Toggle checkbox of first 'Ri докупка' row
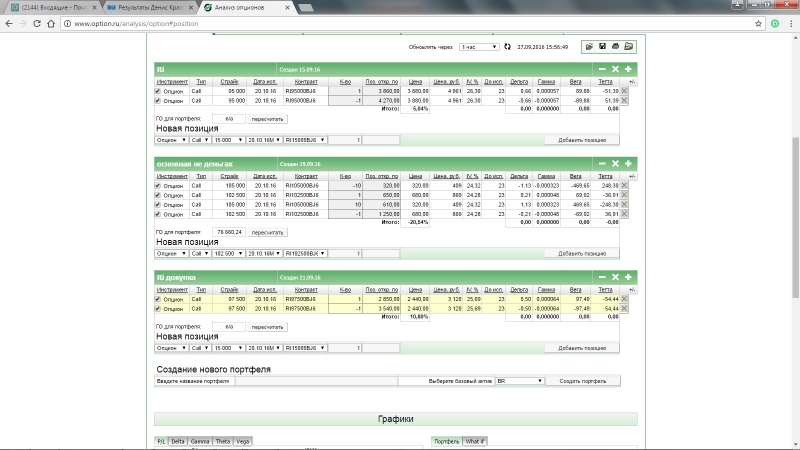This screenshot has width=800, height=450. click(x=158, y=299)
